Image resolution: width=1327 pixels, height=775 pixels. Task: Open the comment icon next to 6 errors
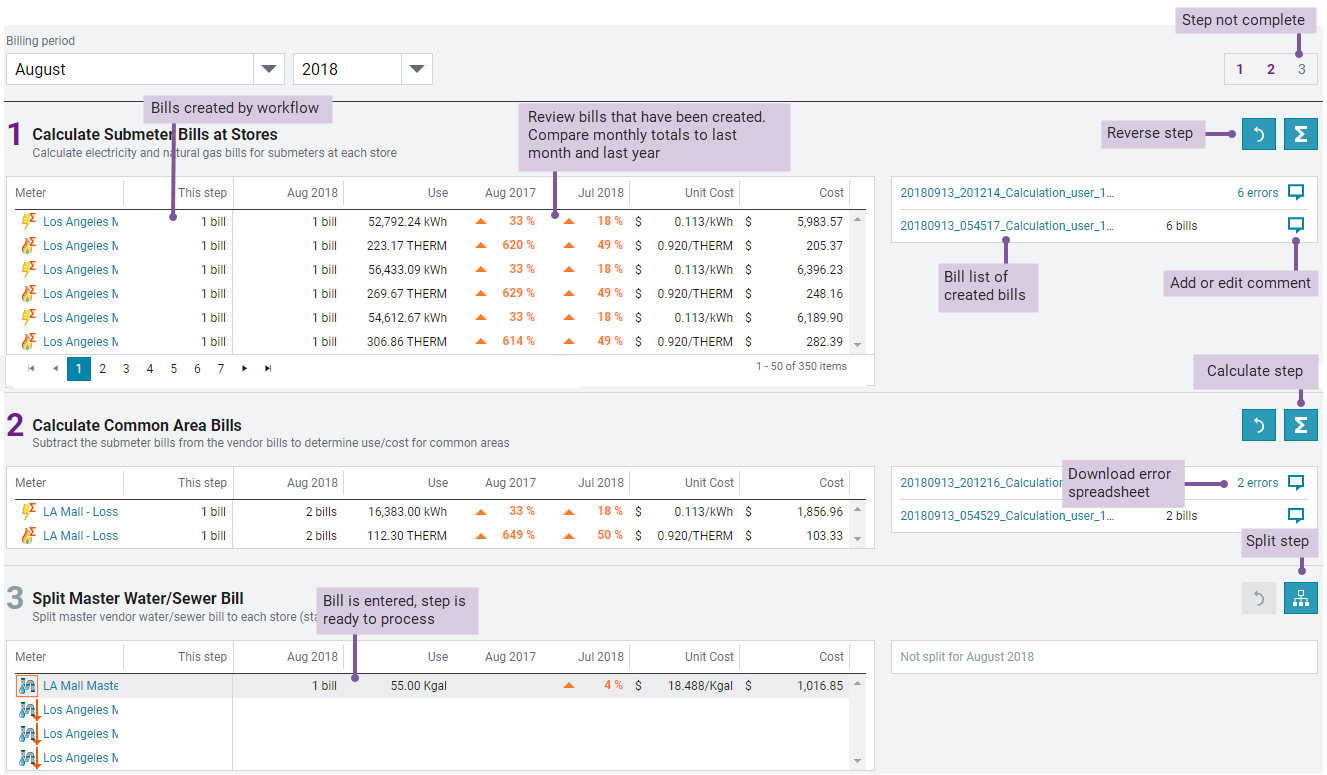(x=1296, y=192)
